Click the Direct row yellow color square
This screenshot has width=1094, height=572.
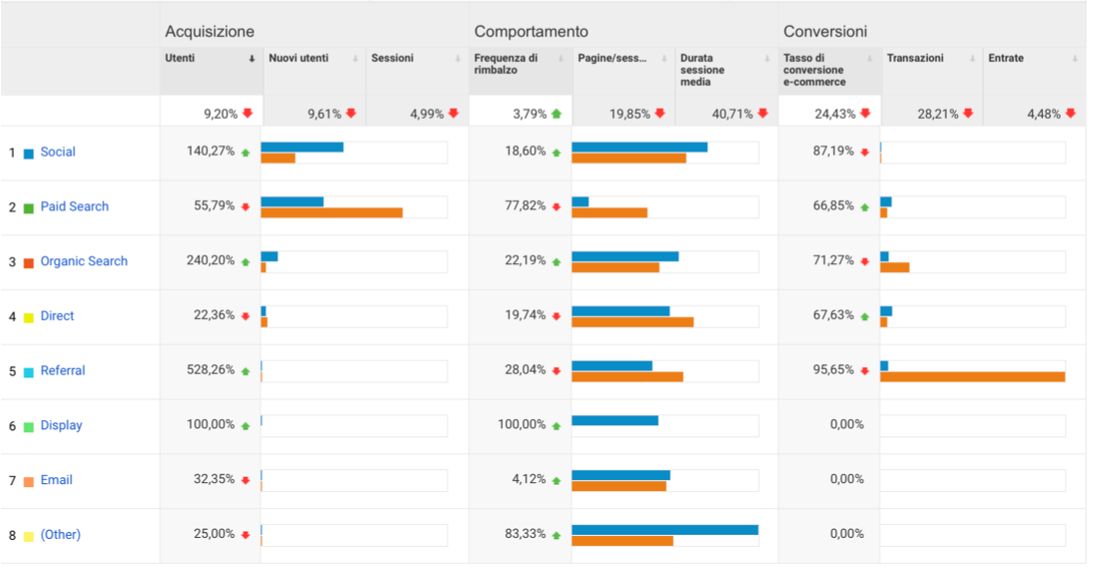[x=29, y=318]
